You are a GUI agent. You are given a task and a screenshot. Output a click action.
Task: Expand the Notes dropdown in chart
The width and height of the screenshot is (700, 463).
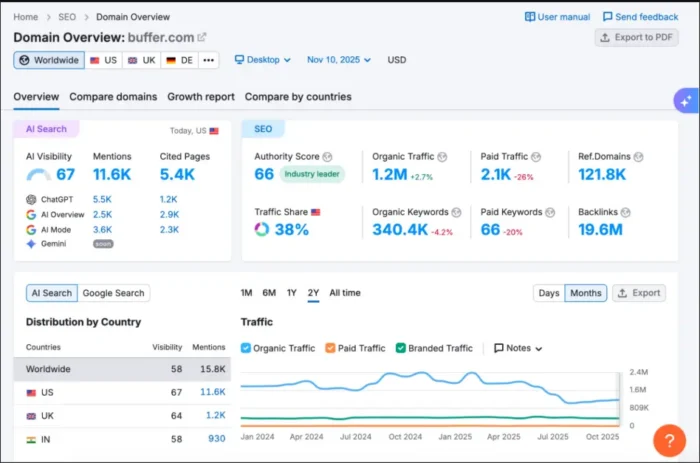tap(518, 348)
